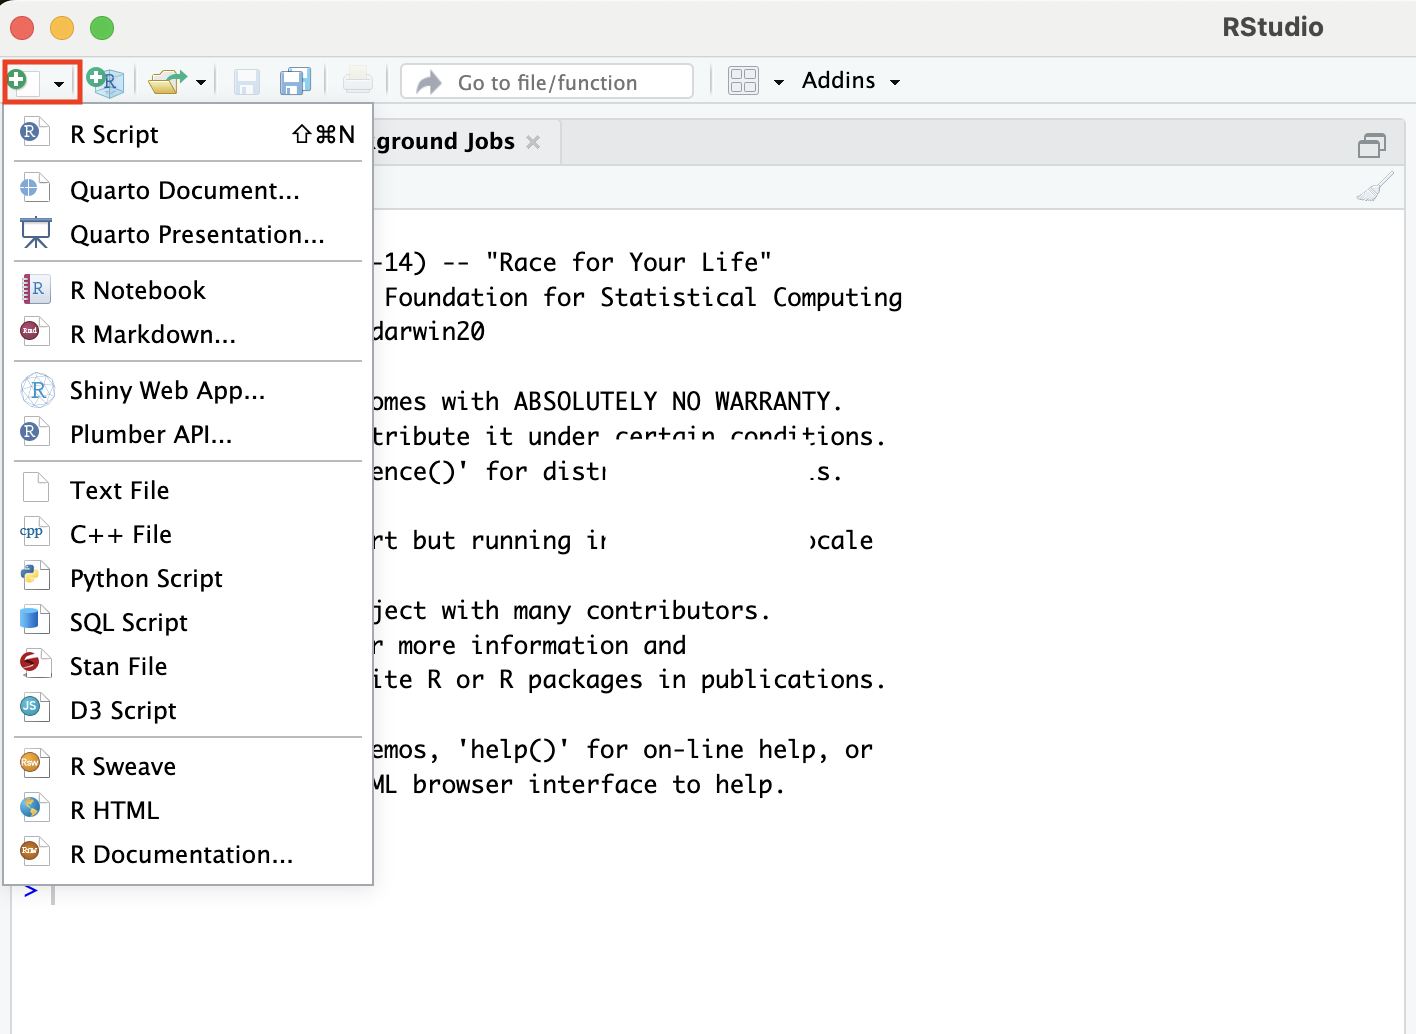Select R Notebook in the menu
The image size is (1416, 1034).
[188, 290]
